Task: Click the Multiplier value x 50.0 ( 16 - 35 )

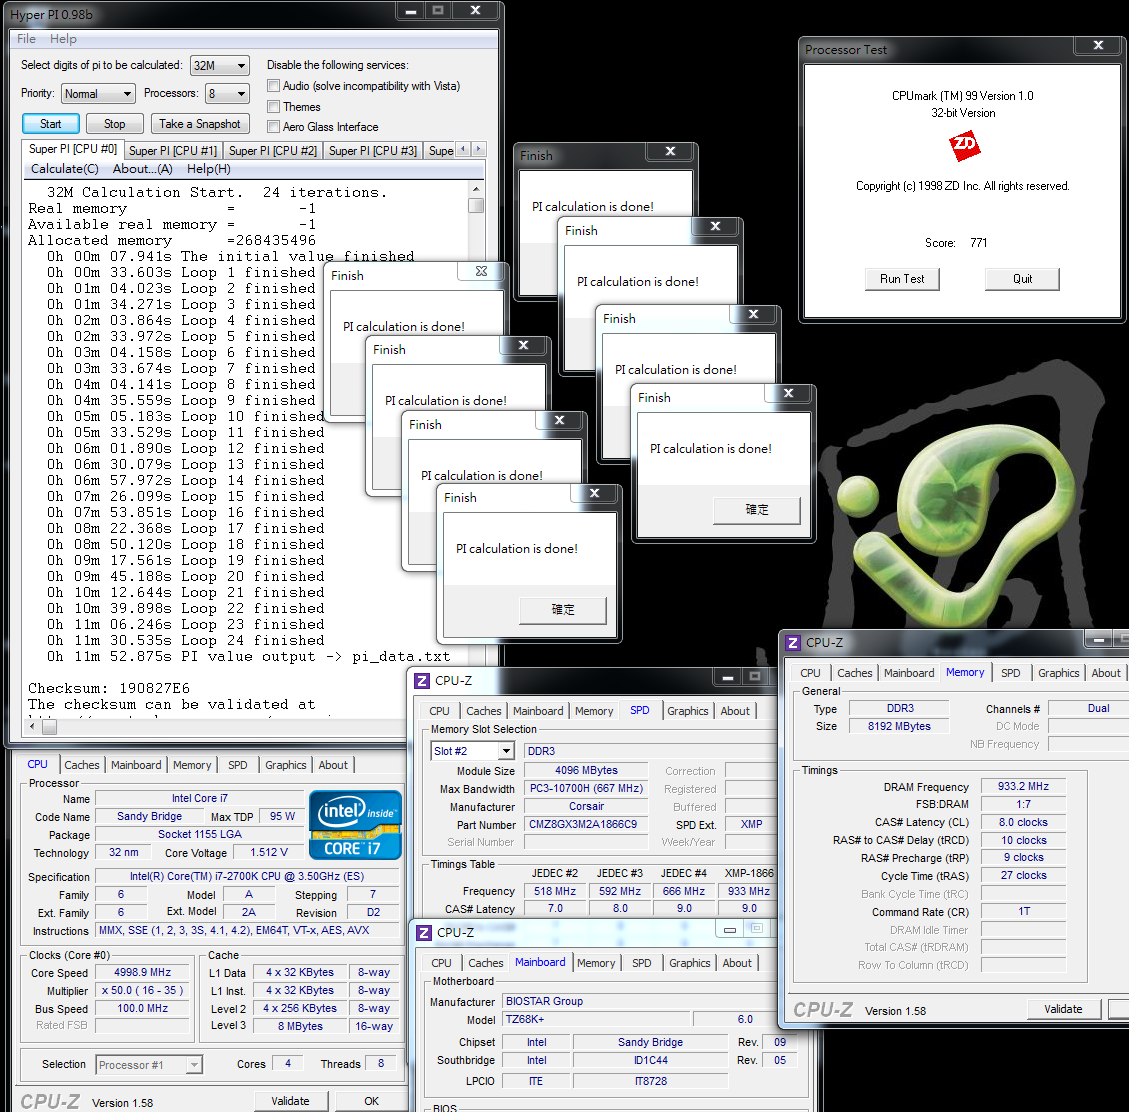Action: (x=143, y=990)
